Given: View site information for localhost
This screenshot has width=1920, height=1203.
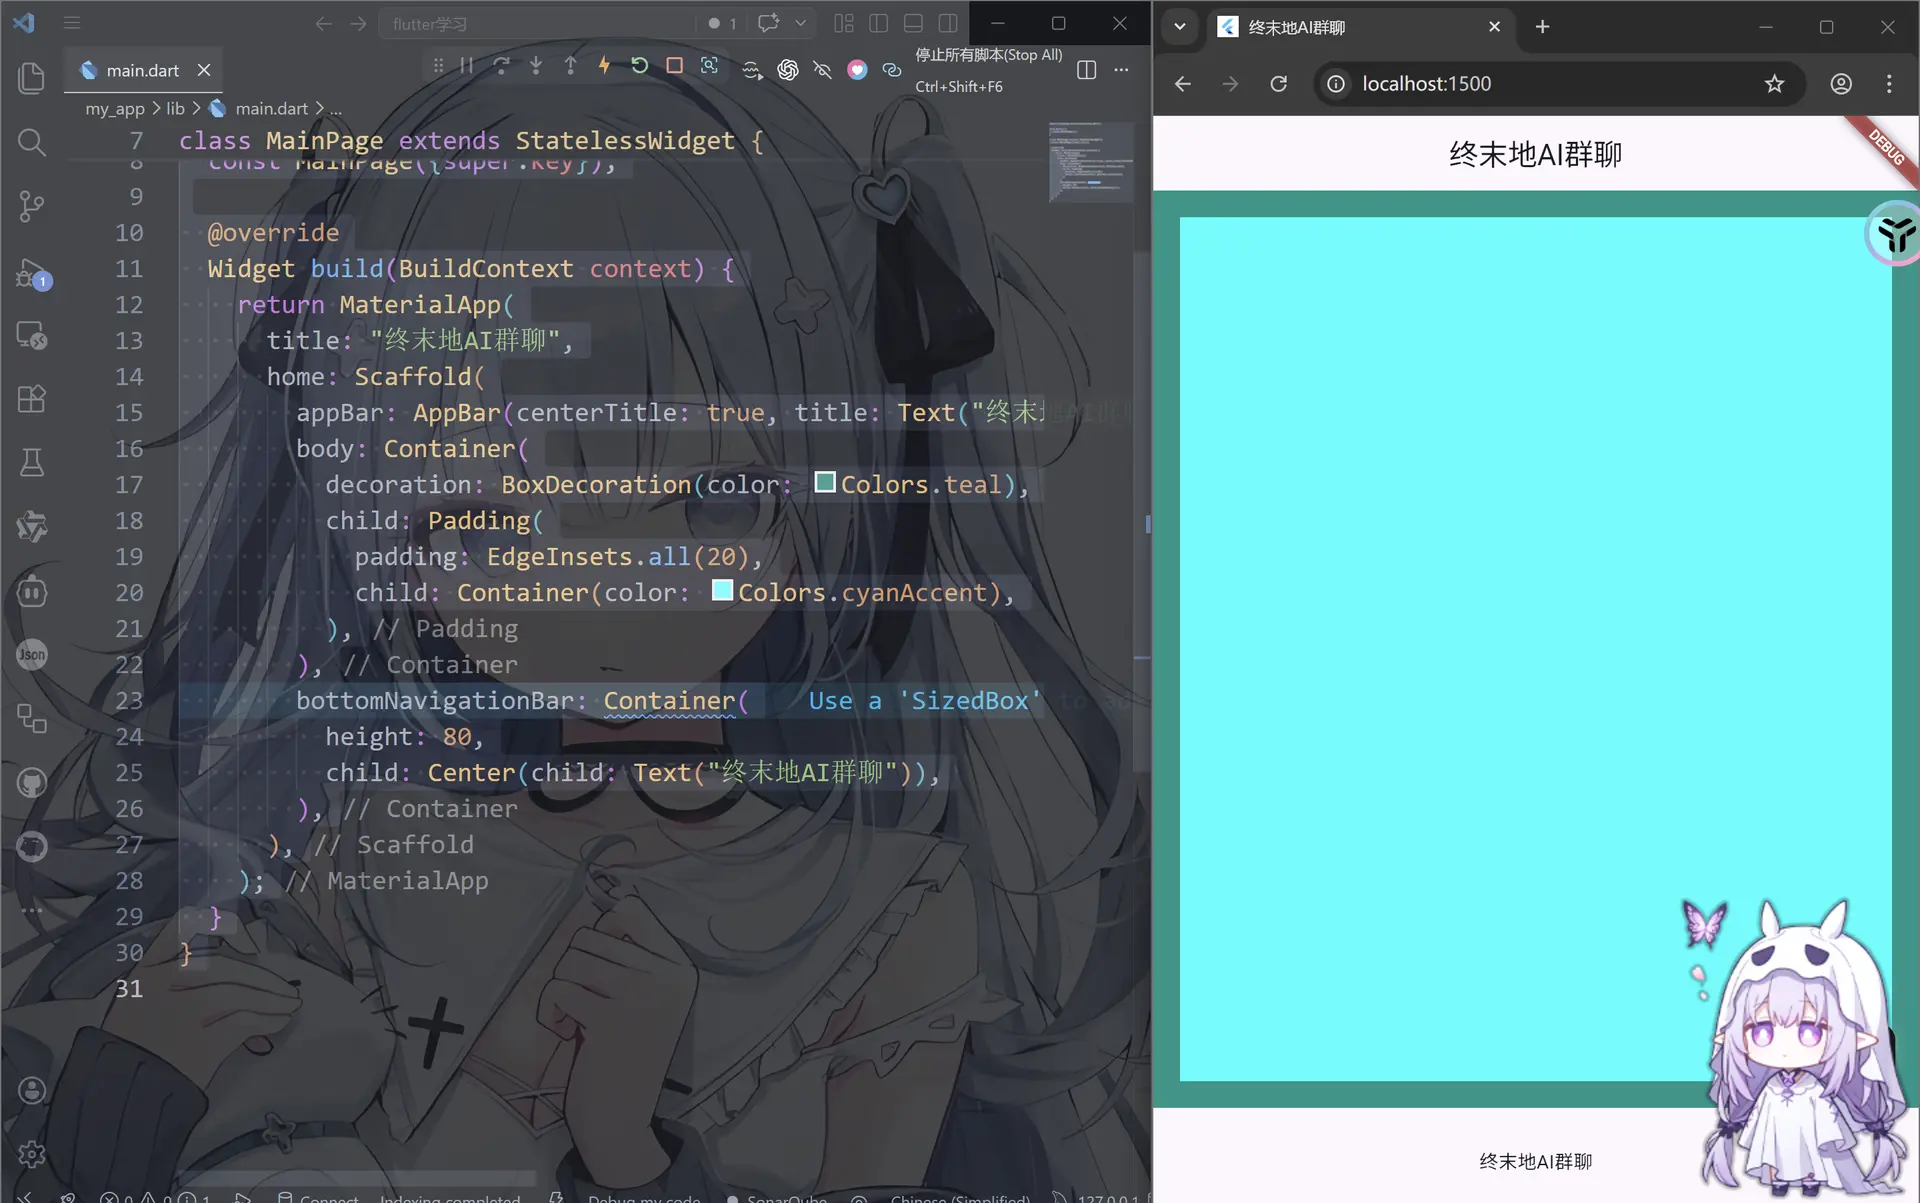Looking at the screenshot, I should point(1336,84).
